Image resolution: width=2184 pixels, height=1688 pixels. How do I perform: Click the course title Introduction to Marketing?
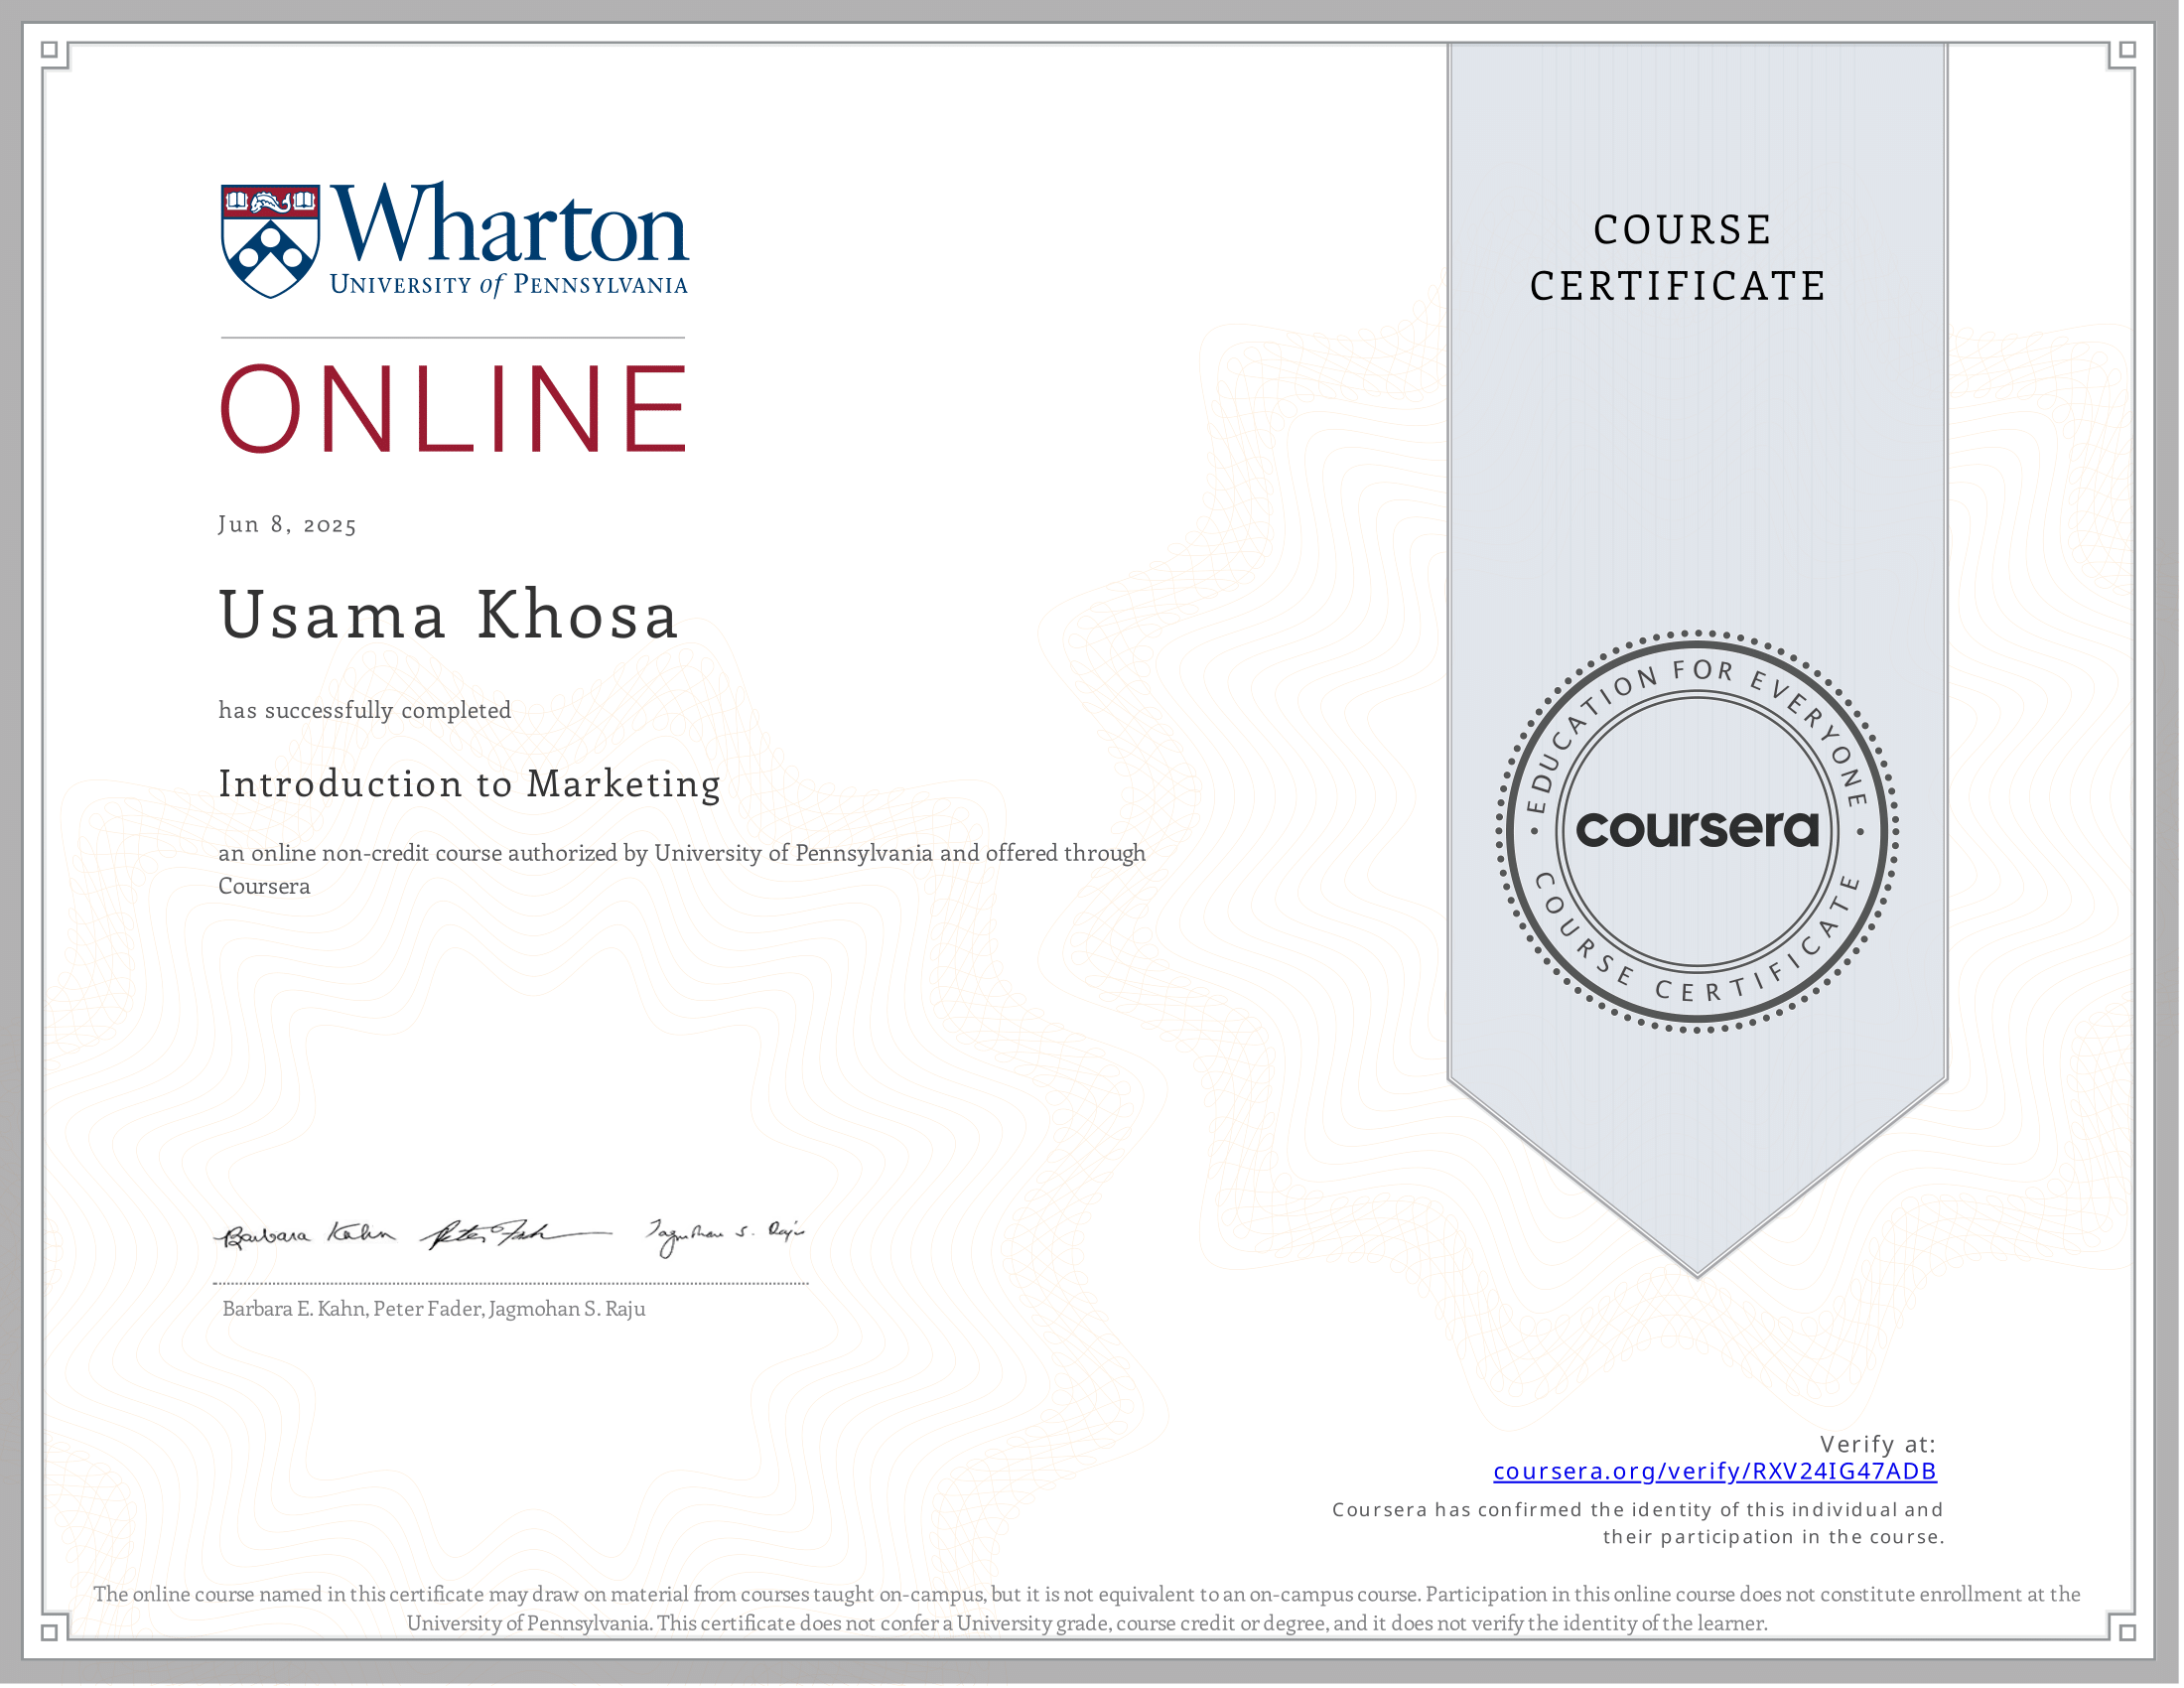pyautogui.click(x=470, y=785)
